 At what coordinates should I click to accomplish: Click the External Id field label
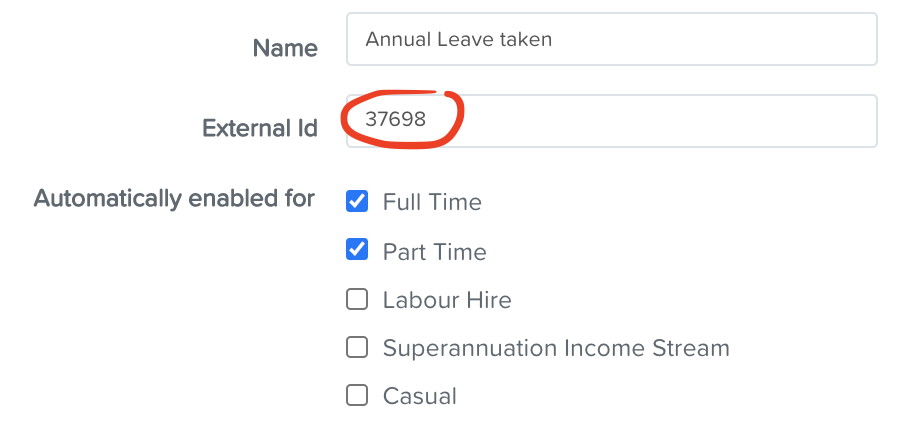pyautogui.click(x=260, y=128)
